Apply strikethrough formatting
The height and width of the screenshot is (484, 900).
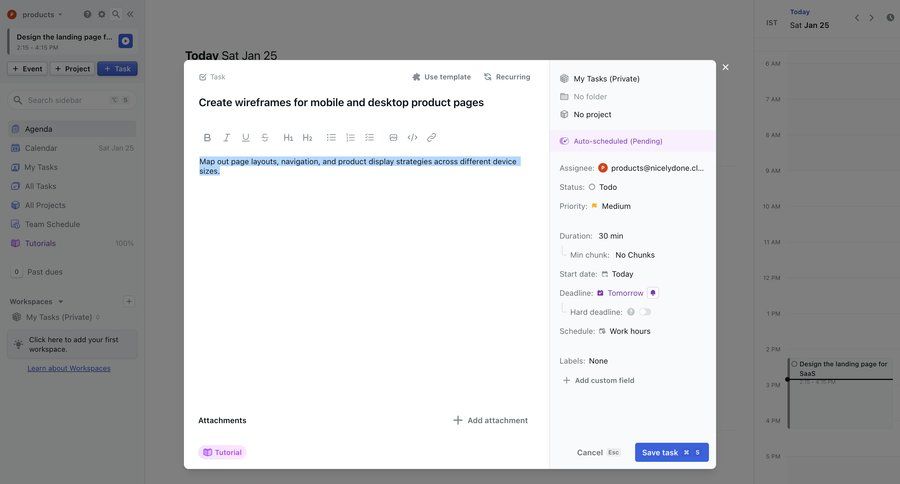click(265, 137)
